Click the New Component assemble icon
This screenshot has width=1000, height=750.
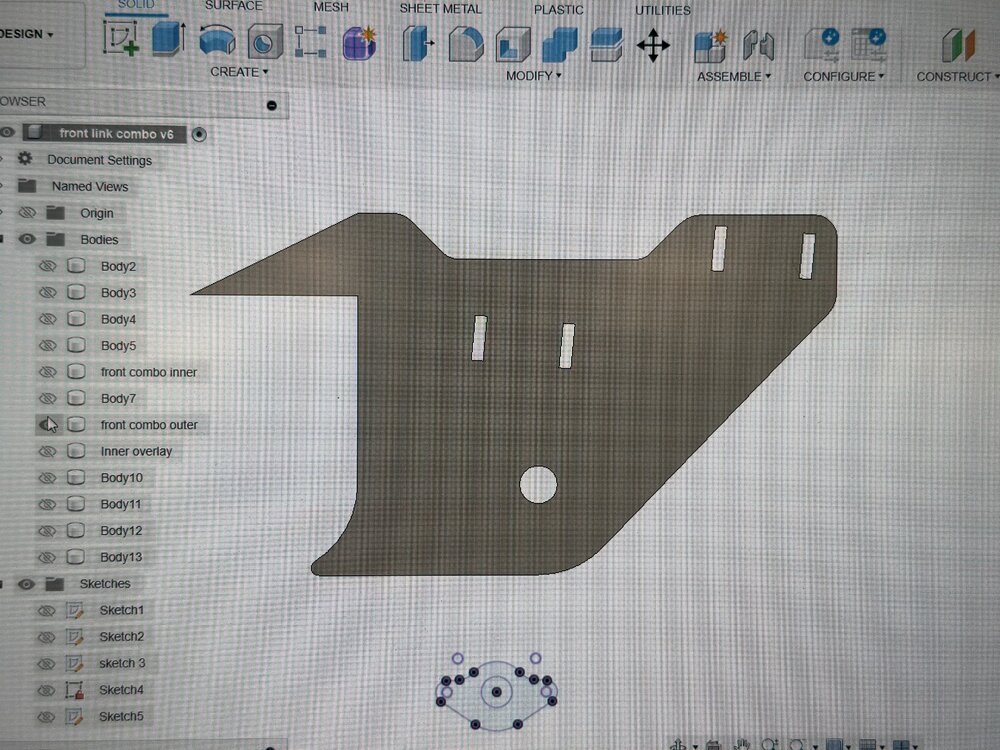pos(711,46)
